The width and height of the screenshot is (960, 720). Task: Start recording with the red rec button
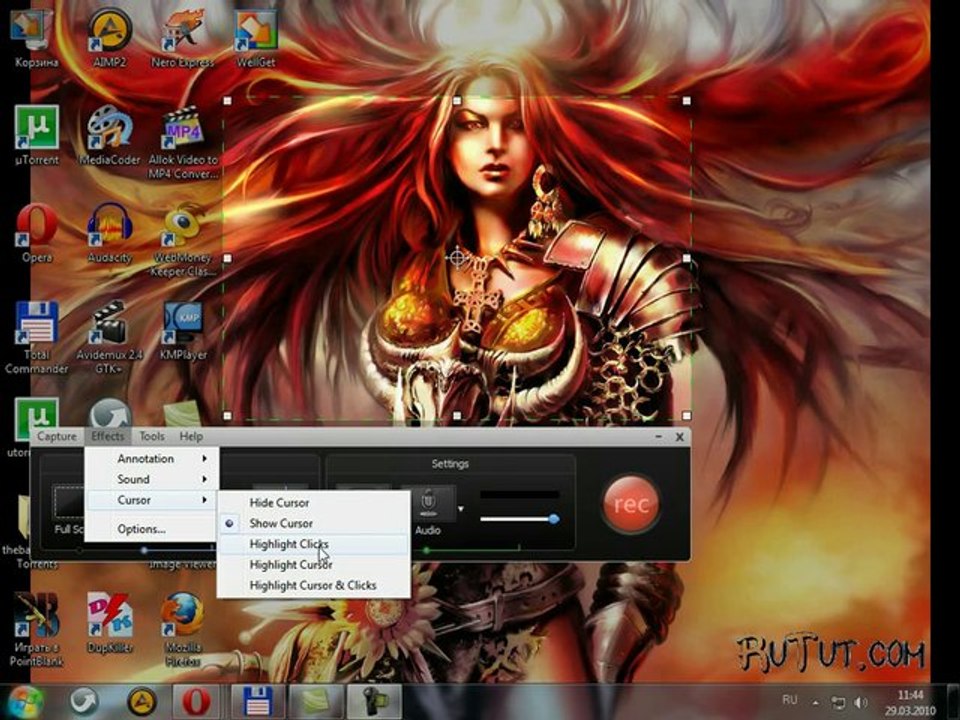click(x=631, y=504)
